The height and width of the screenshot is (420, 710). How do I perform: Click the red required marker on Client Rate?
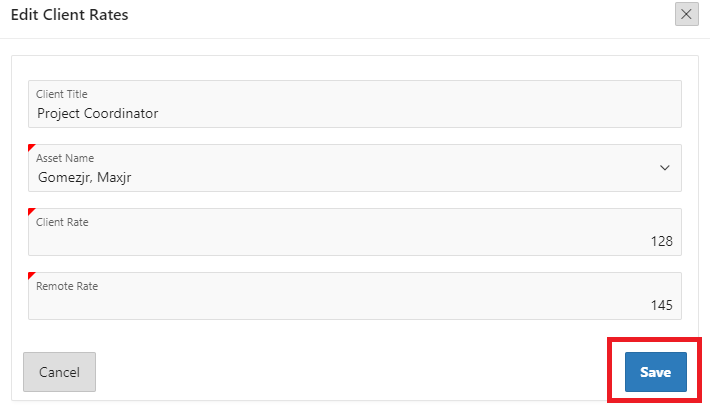pyautogui.click(x=31, y=212)
